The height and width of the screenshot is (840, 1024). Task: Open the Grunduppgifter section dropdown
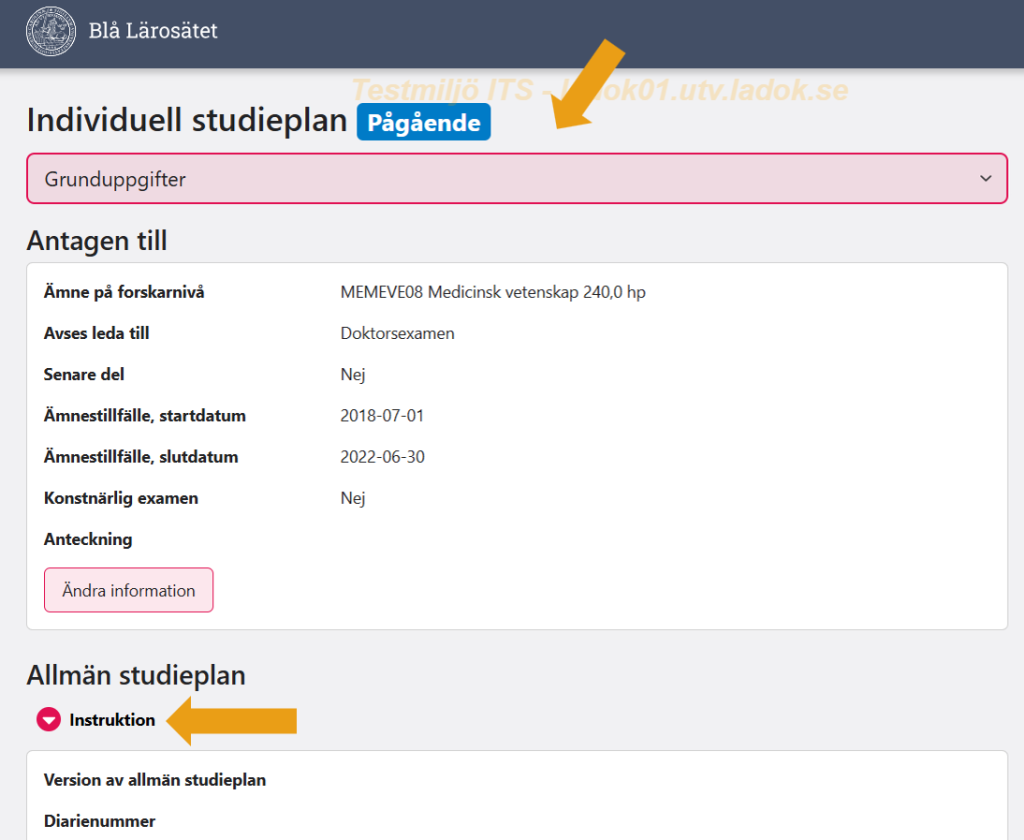(x=517, y=178)
